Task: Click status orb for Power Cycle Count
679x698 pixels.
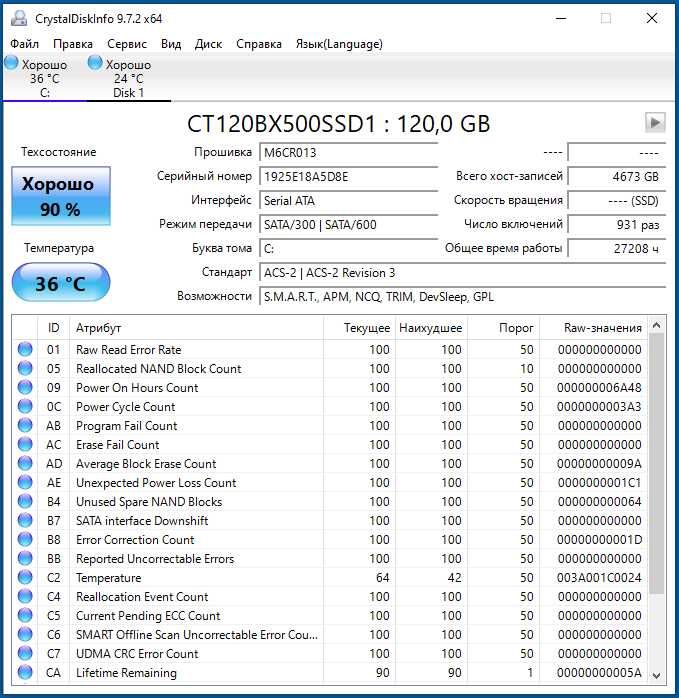Action: 25,406
